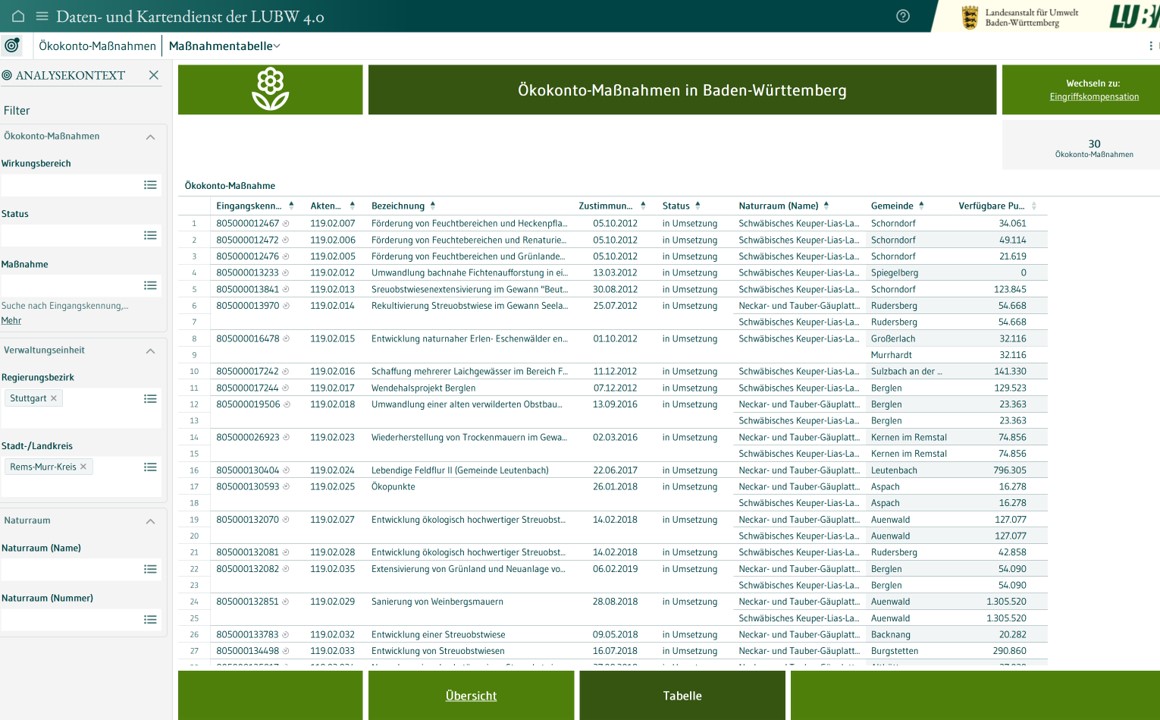Sort by Eingangskennung column arrow
Screen dimensions: 1160x720
291,206
